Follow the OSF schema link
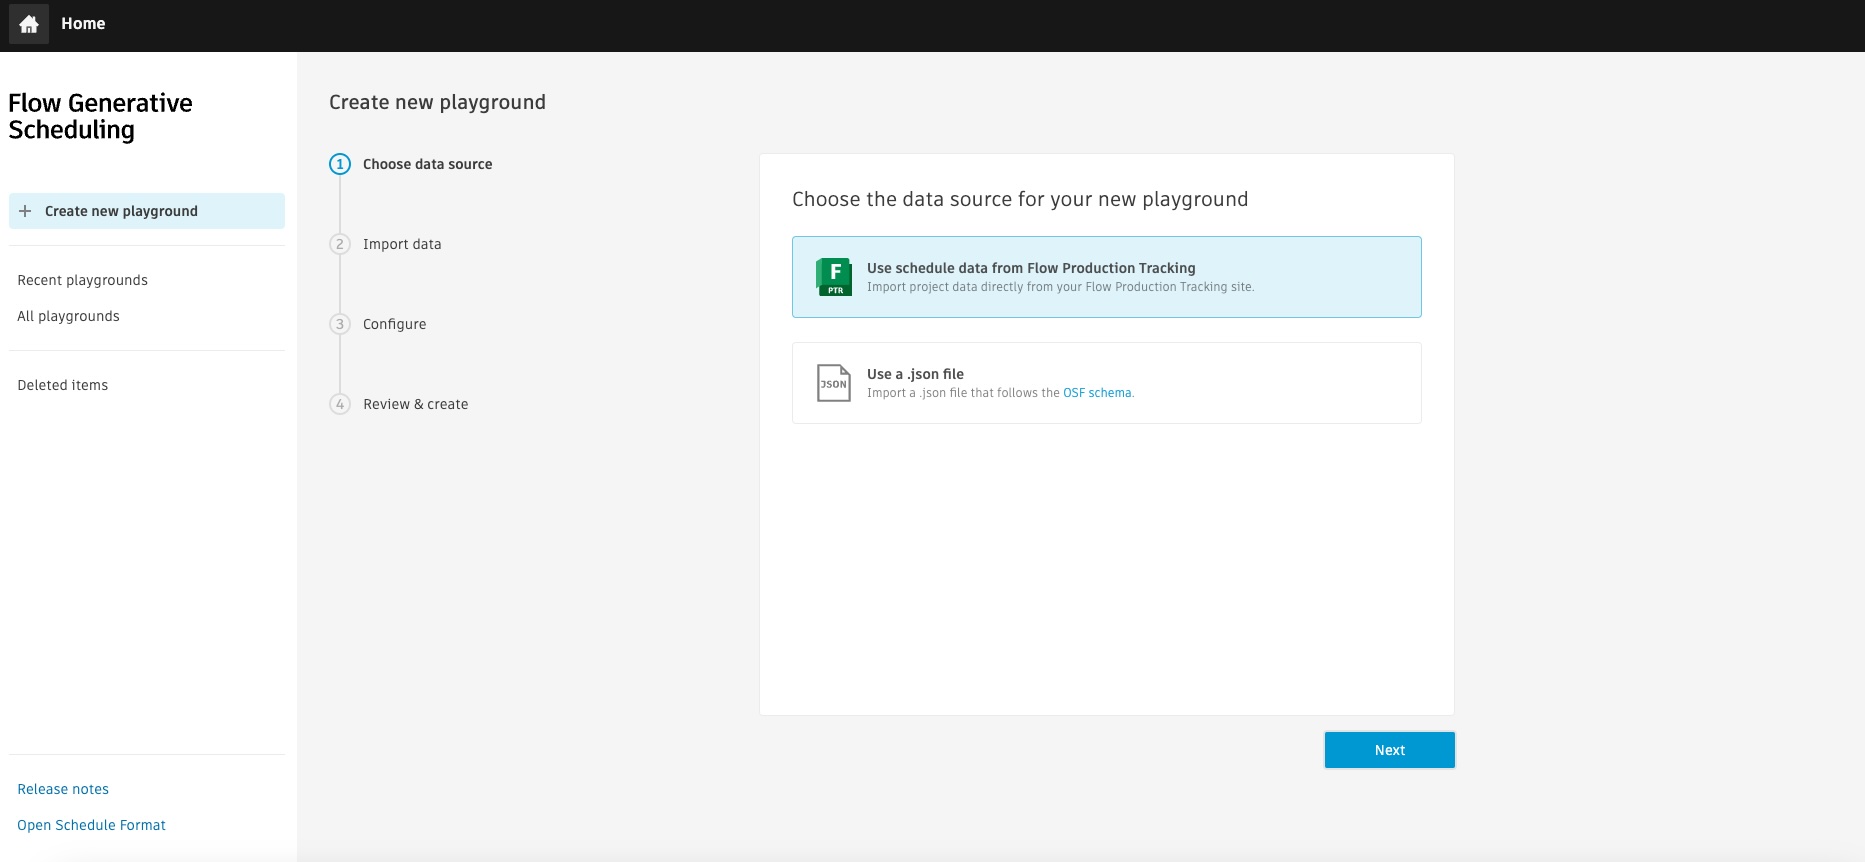 click(x=1097, y=393)
